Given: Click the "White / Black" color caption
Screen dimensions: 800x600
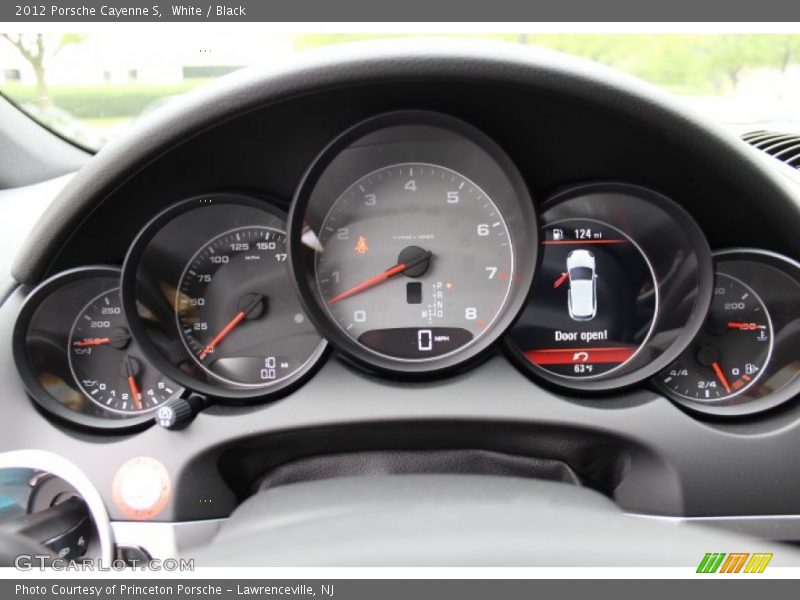Looking at the screenshot, I should (208, 11).
